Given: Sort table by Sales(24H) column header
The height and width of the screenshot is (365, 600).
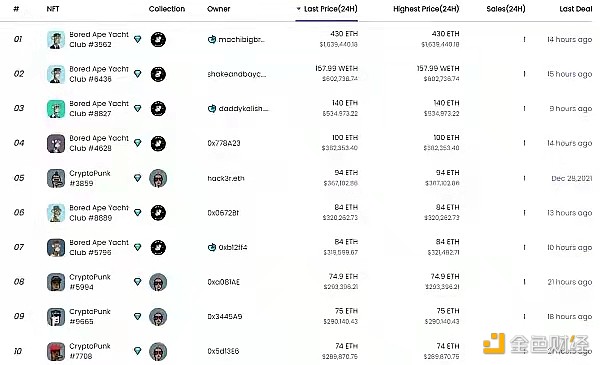Looking at the screenshot, I should point(505,9).
